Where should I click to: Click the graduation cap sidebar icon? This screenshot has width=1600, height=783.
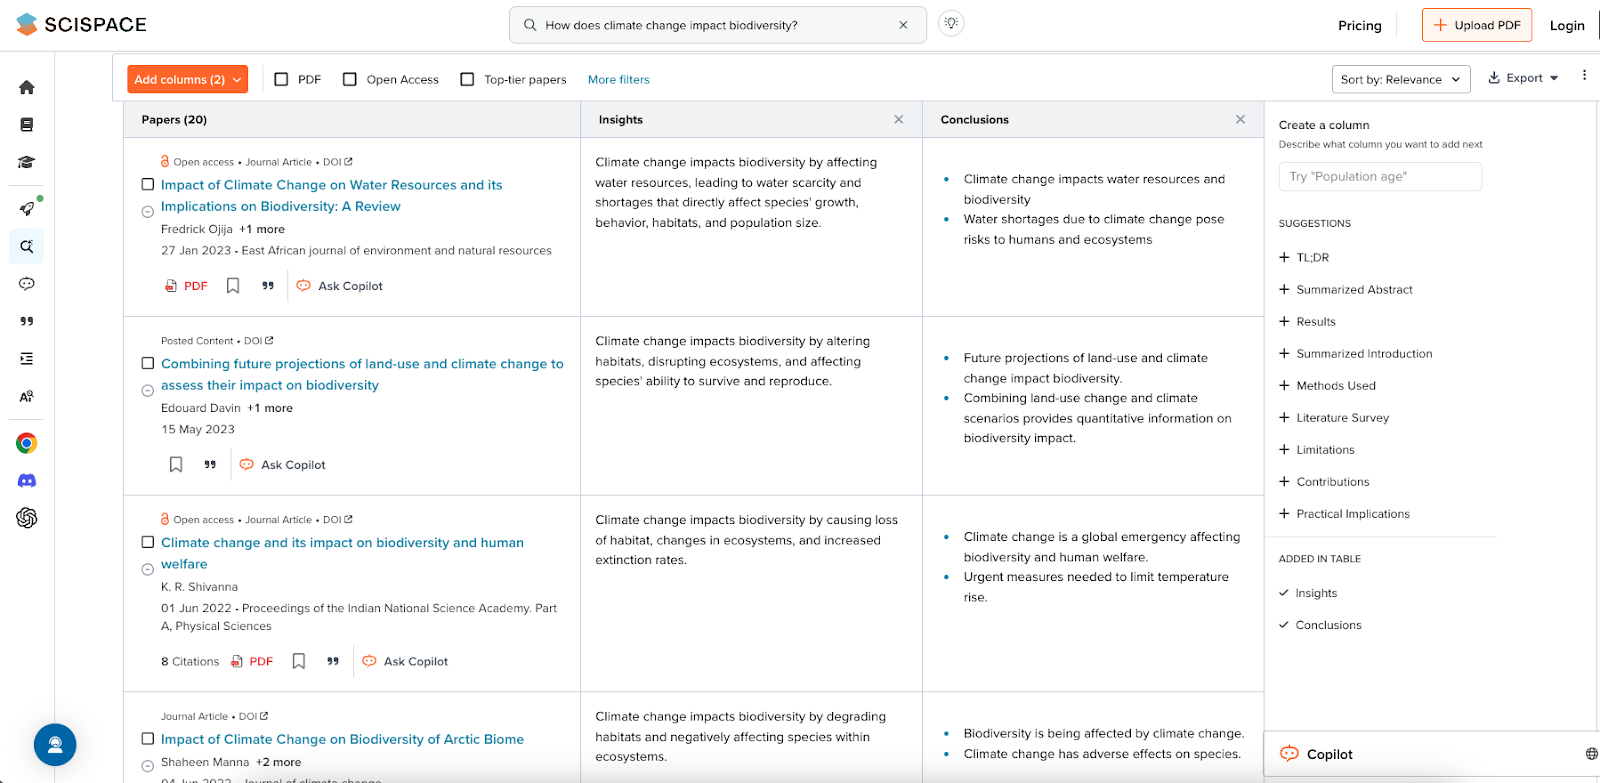27,162
